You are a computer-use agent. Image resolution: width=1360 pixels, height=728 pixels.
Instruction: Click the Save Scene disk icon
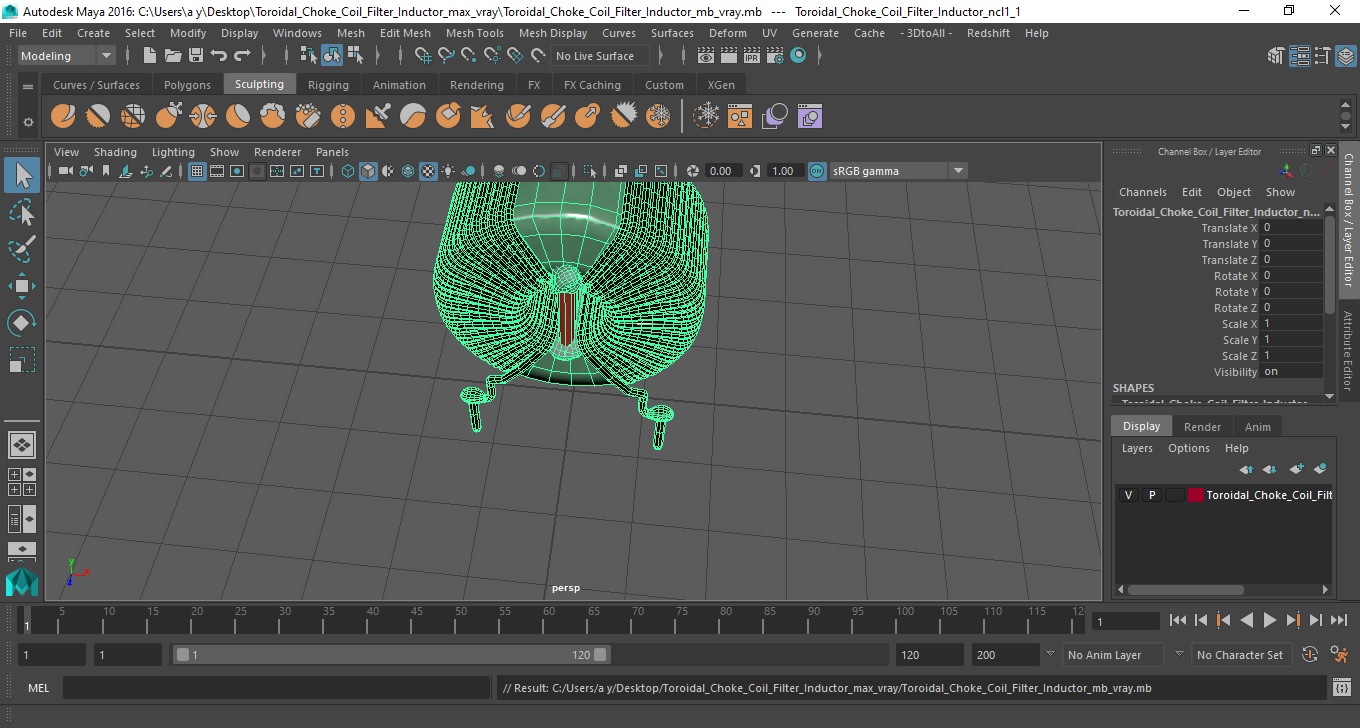196,56
